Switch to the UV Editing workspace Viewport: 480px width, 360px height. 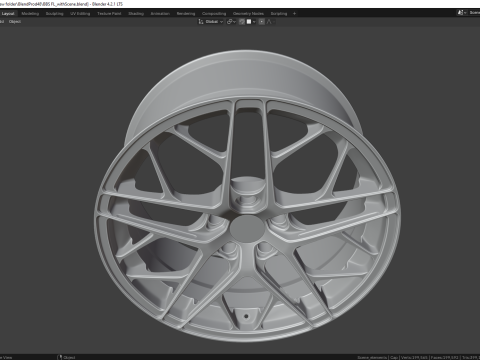[x=80, y=14]
